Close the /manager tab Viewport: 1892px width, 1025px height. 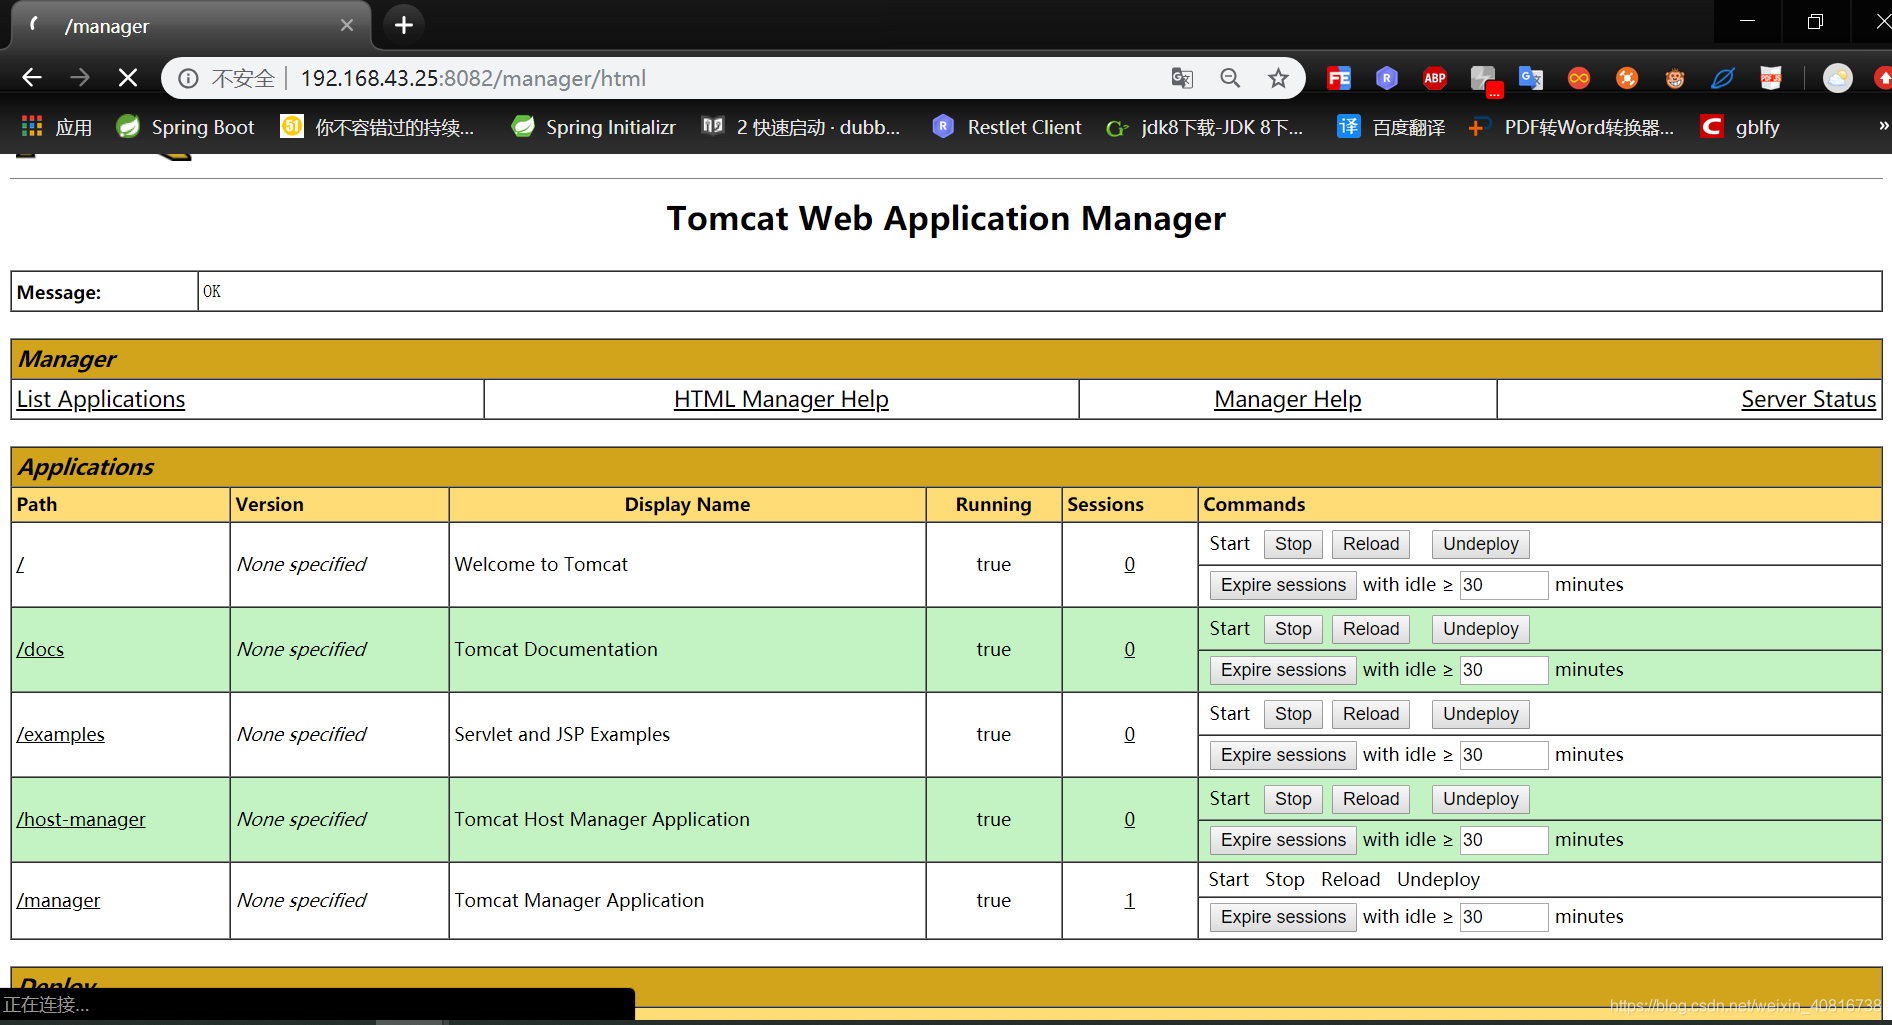coord(347,25)
